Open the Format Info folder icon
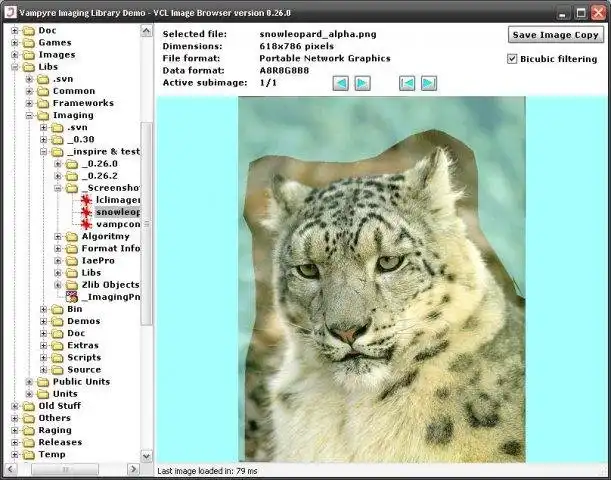Image resolution: width=611 pixels, height=480 pixels. pos(72,249)
